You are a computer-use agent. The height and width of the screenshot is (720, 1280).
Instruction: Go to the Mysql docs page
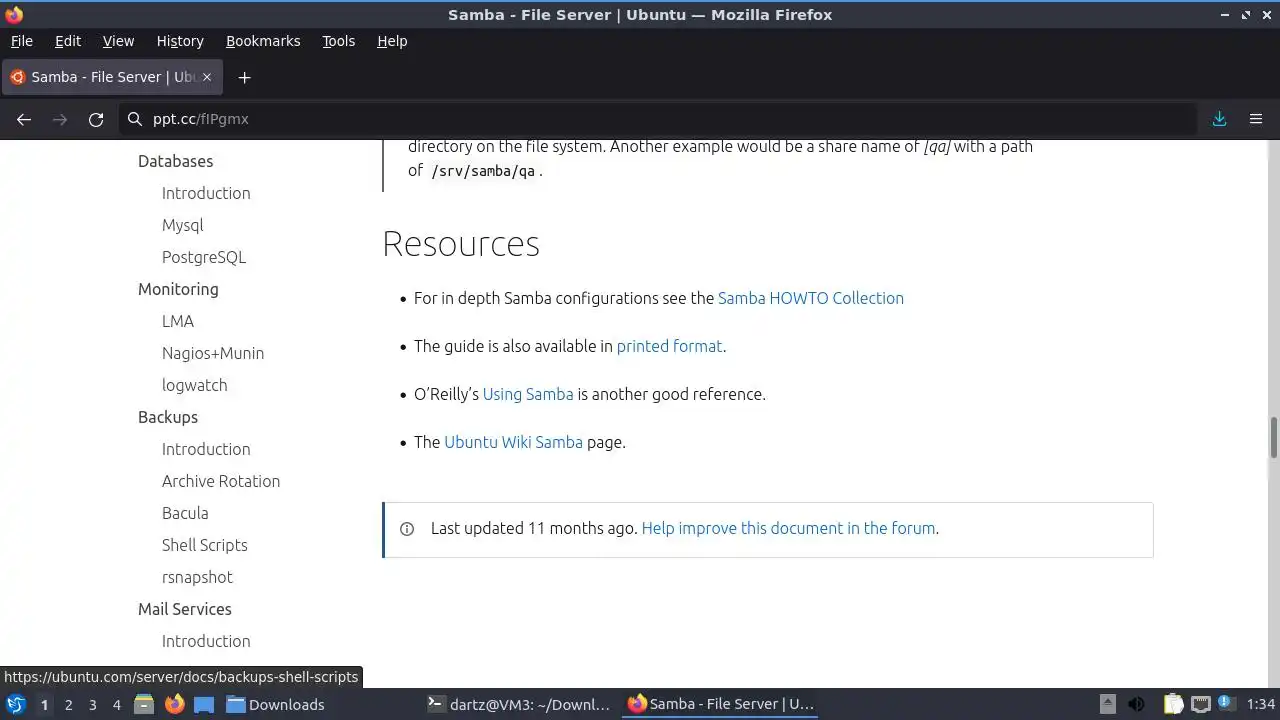pos(182,225)
